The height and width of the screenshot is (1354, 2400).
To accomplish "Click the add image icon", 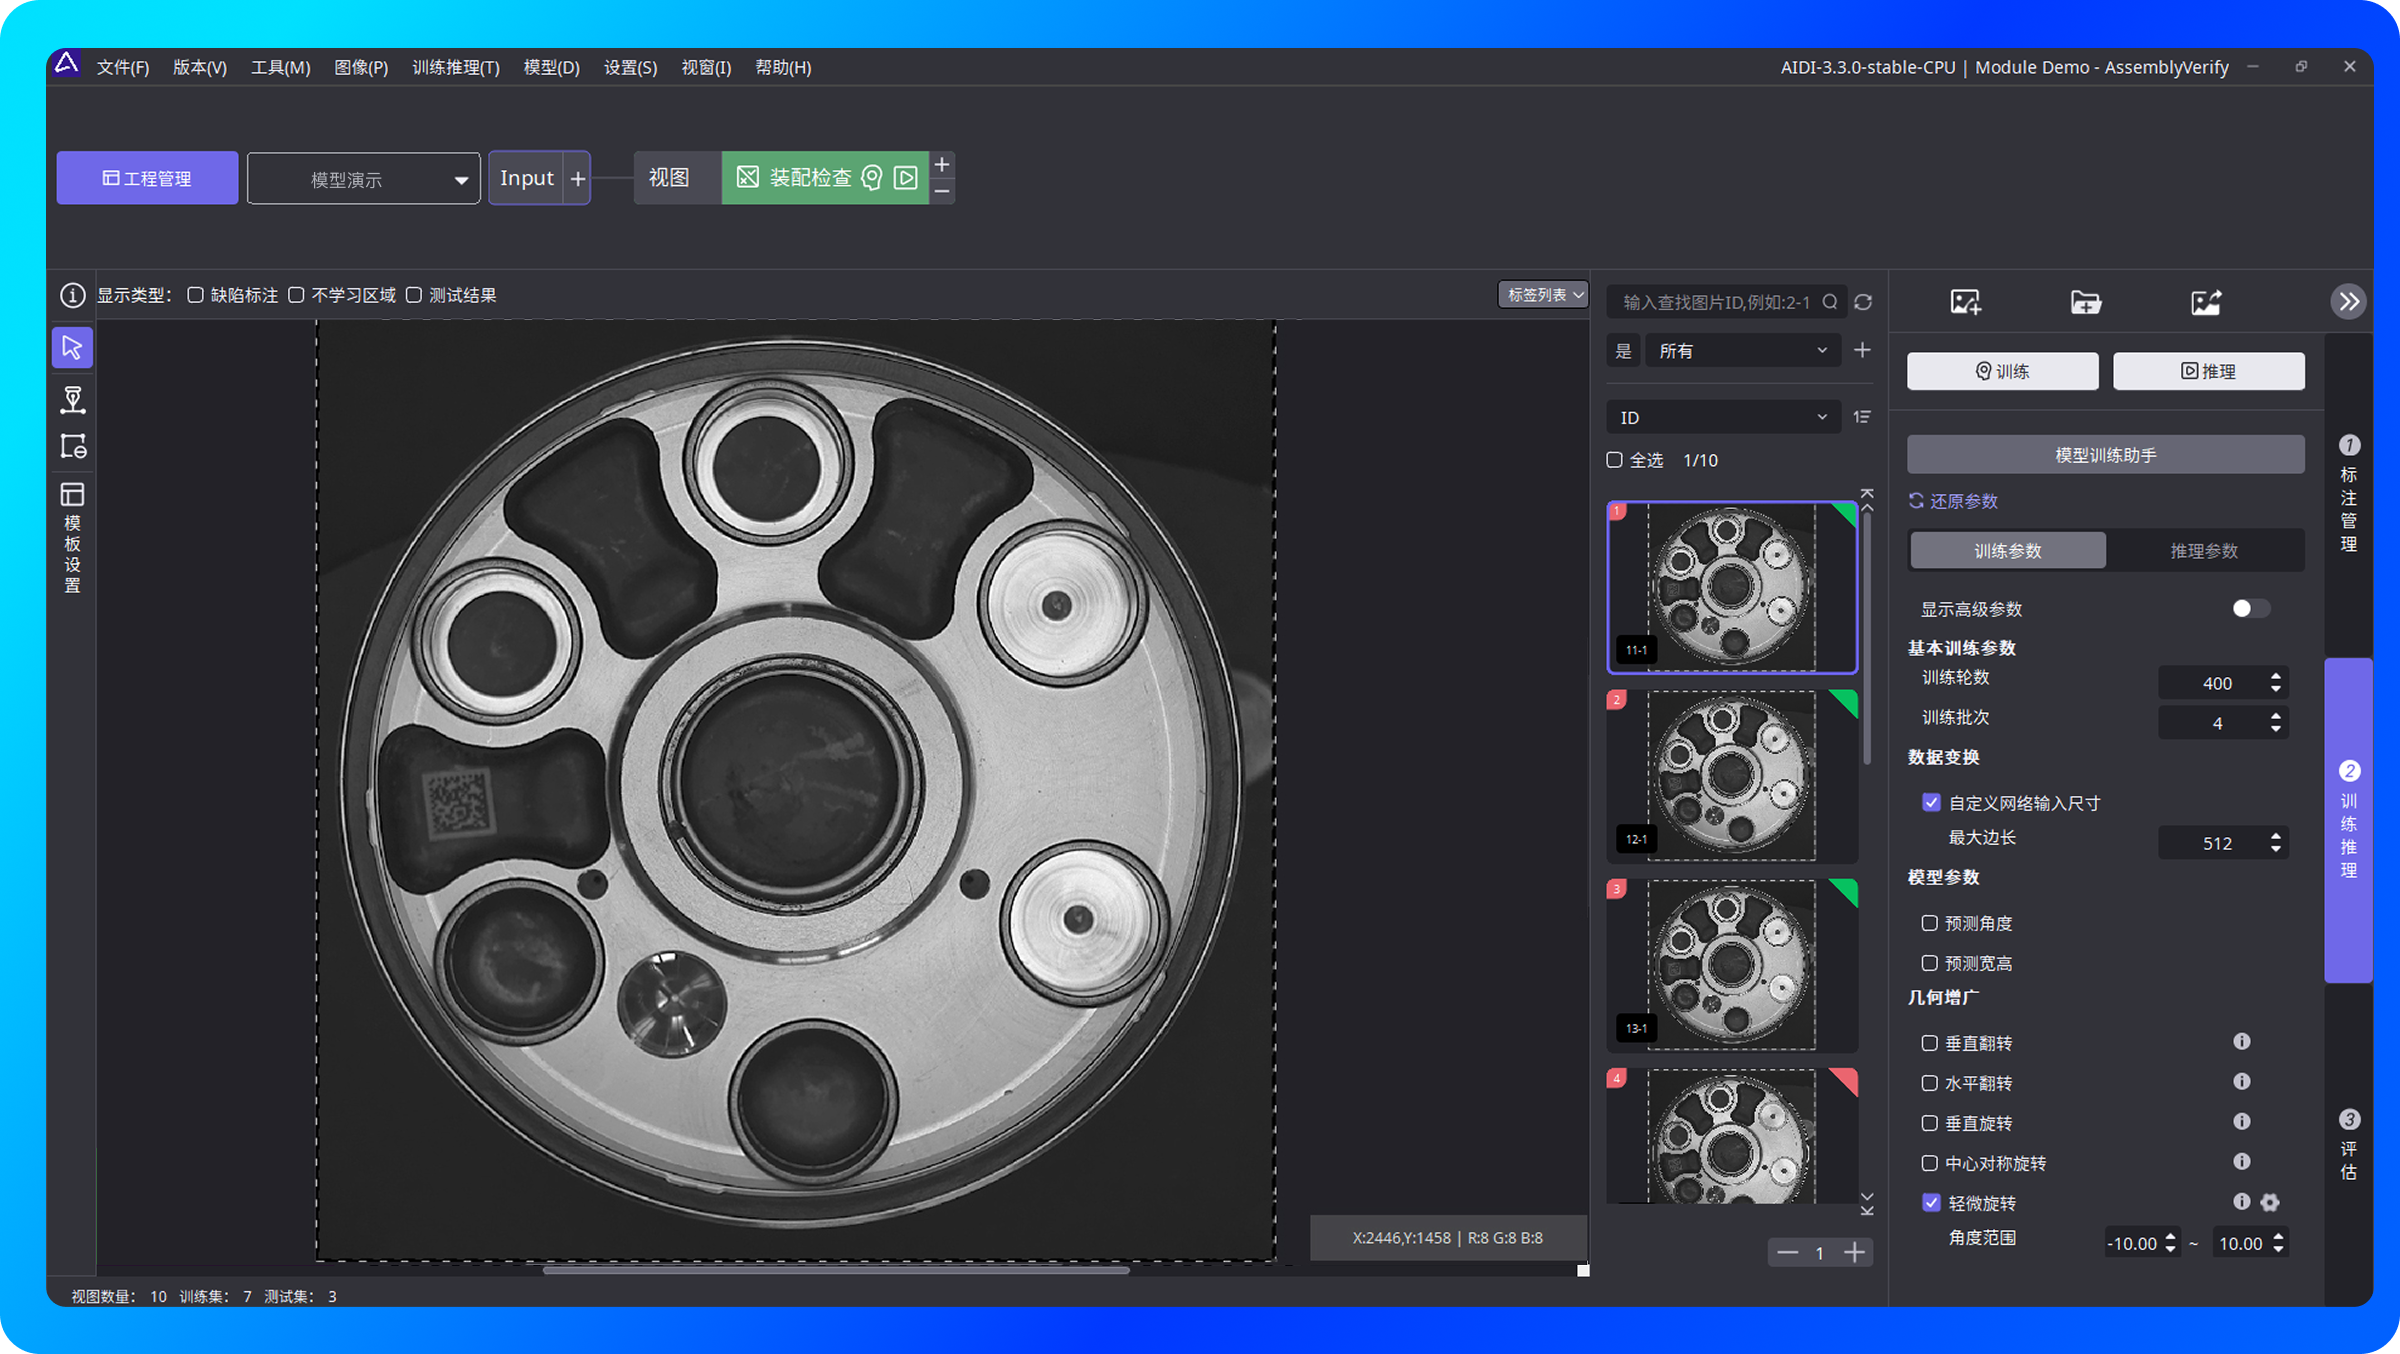I will click(x=1965, y=302).
